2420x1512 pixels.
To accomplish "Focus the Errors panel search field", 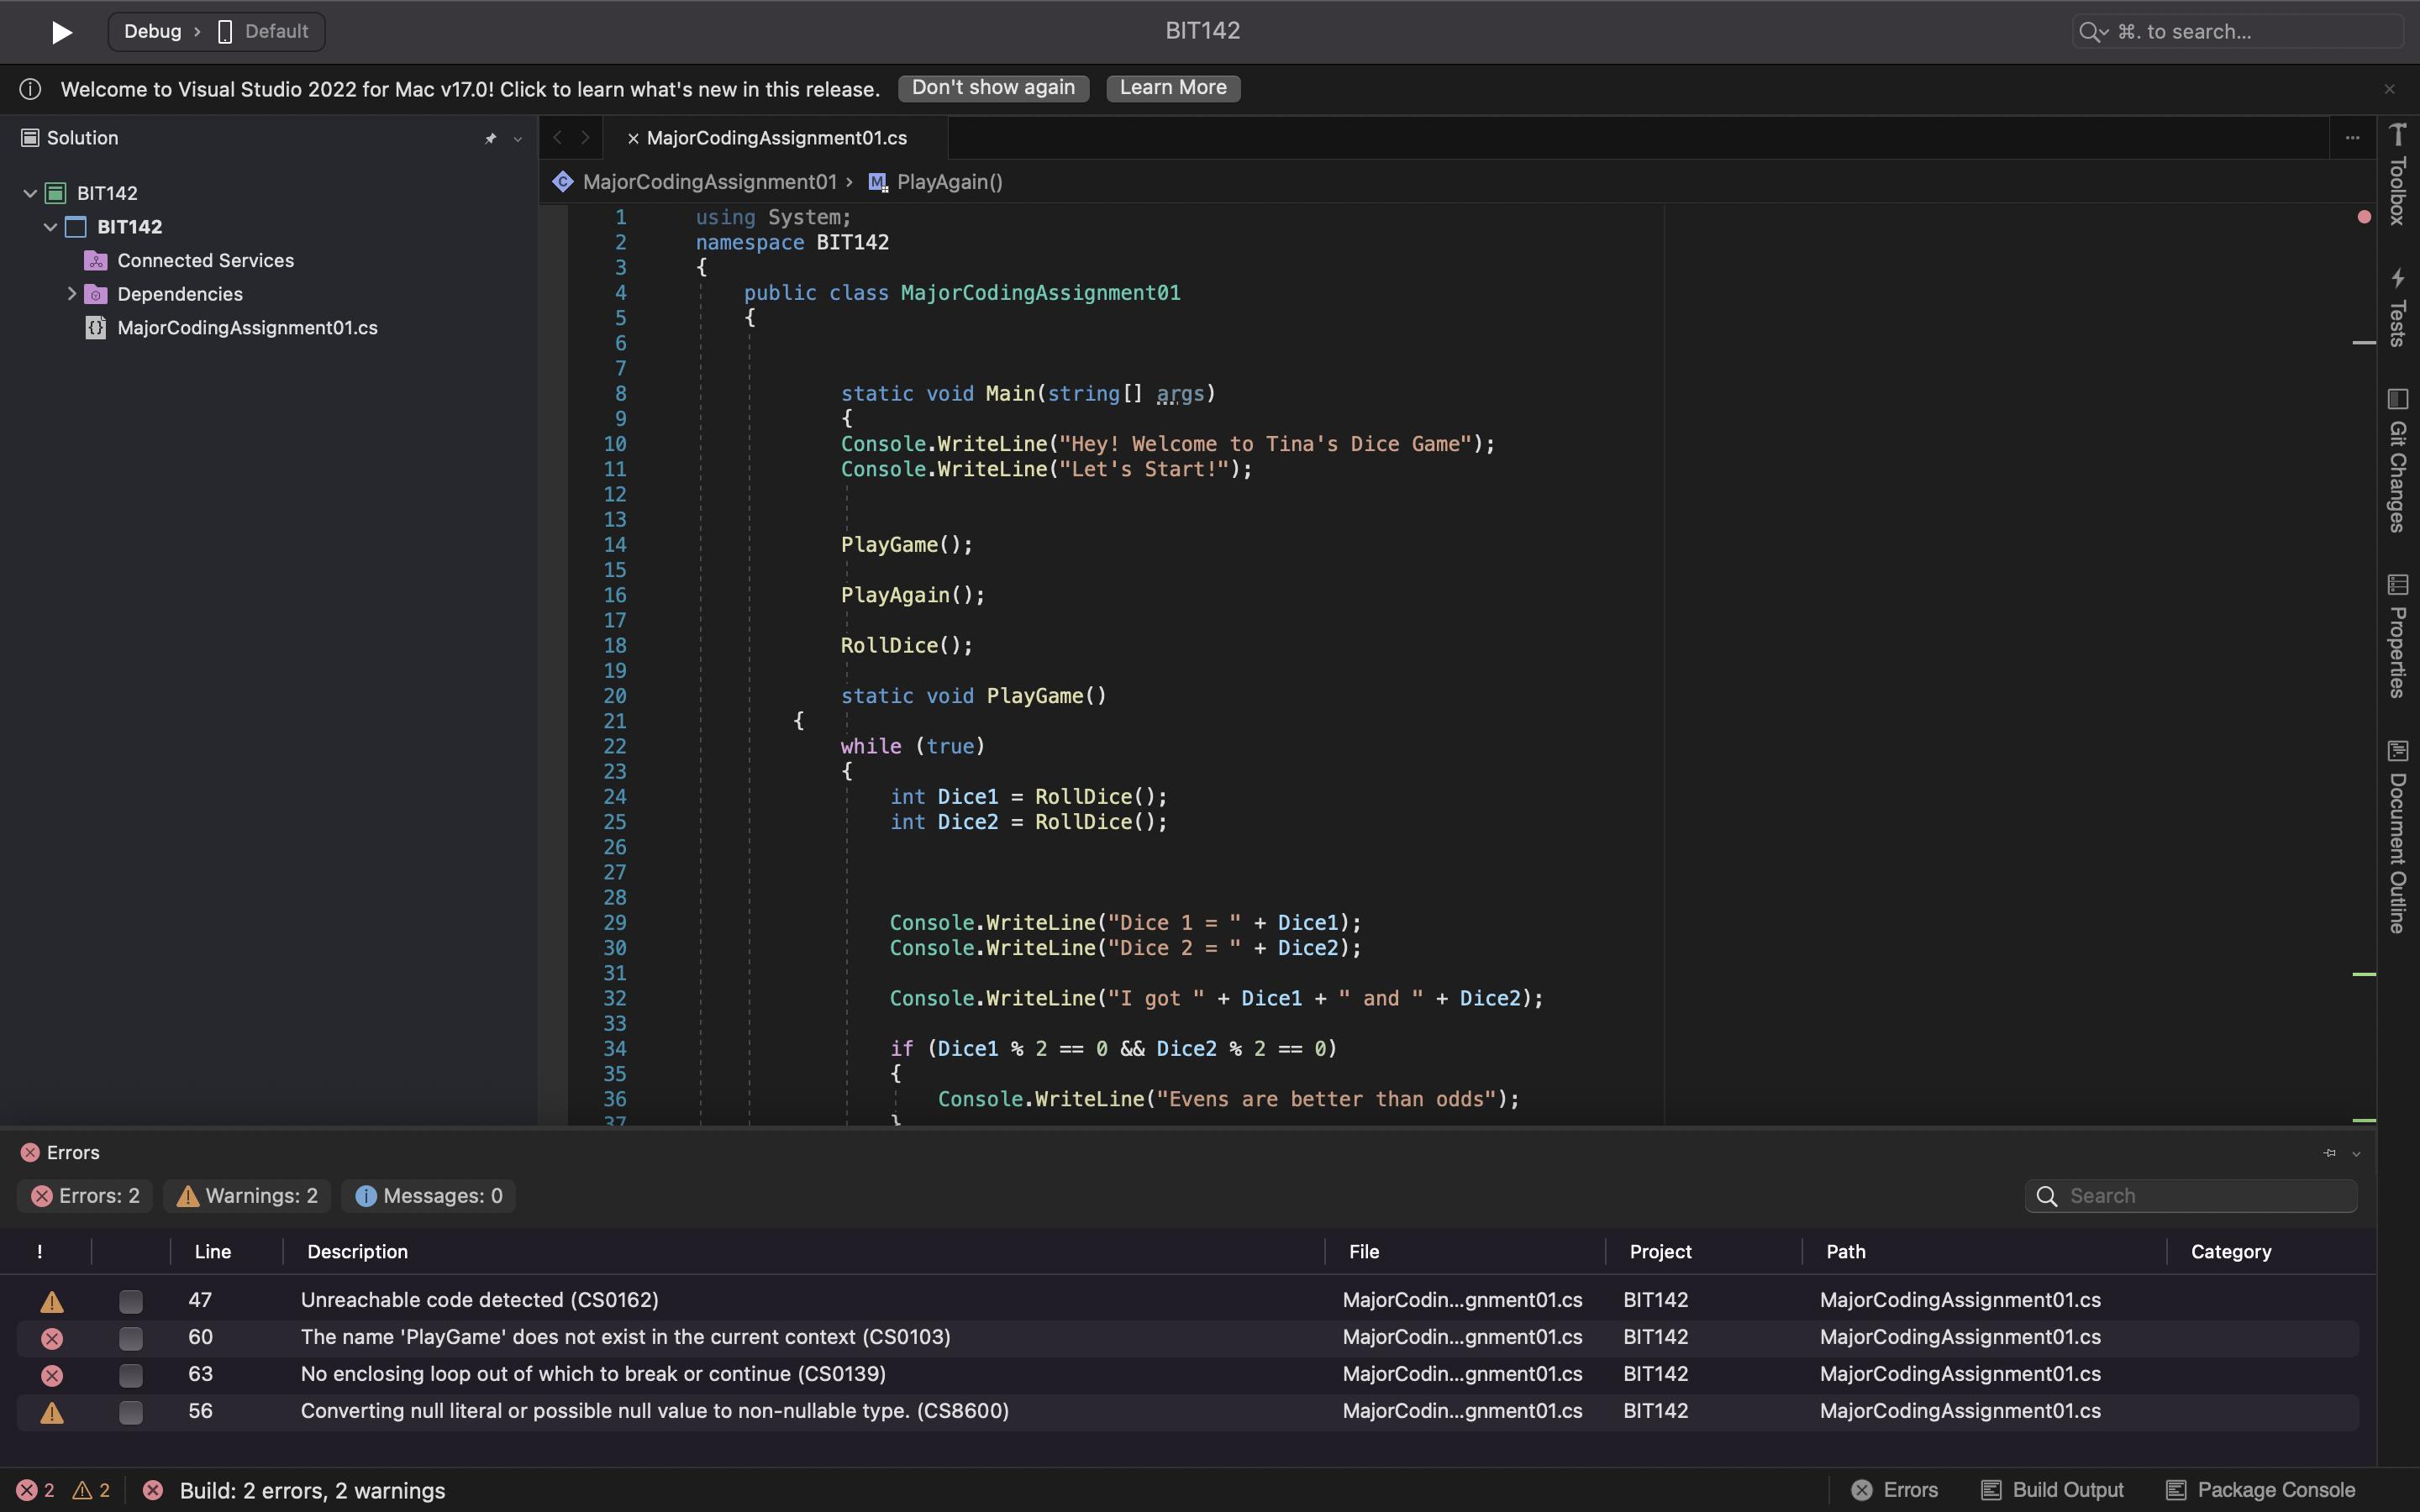I will (x=2190, y=1196).
